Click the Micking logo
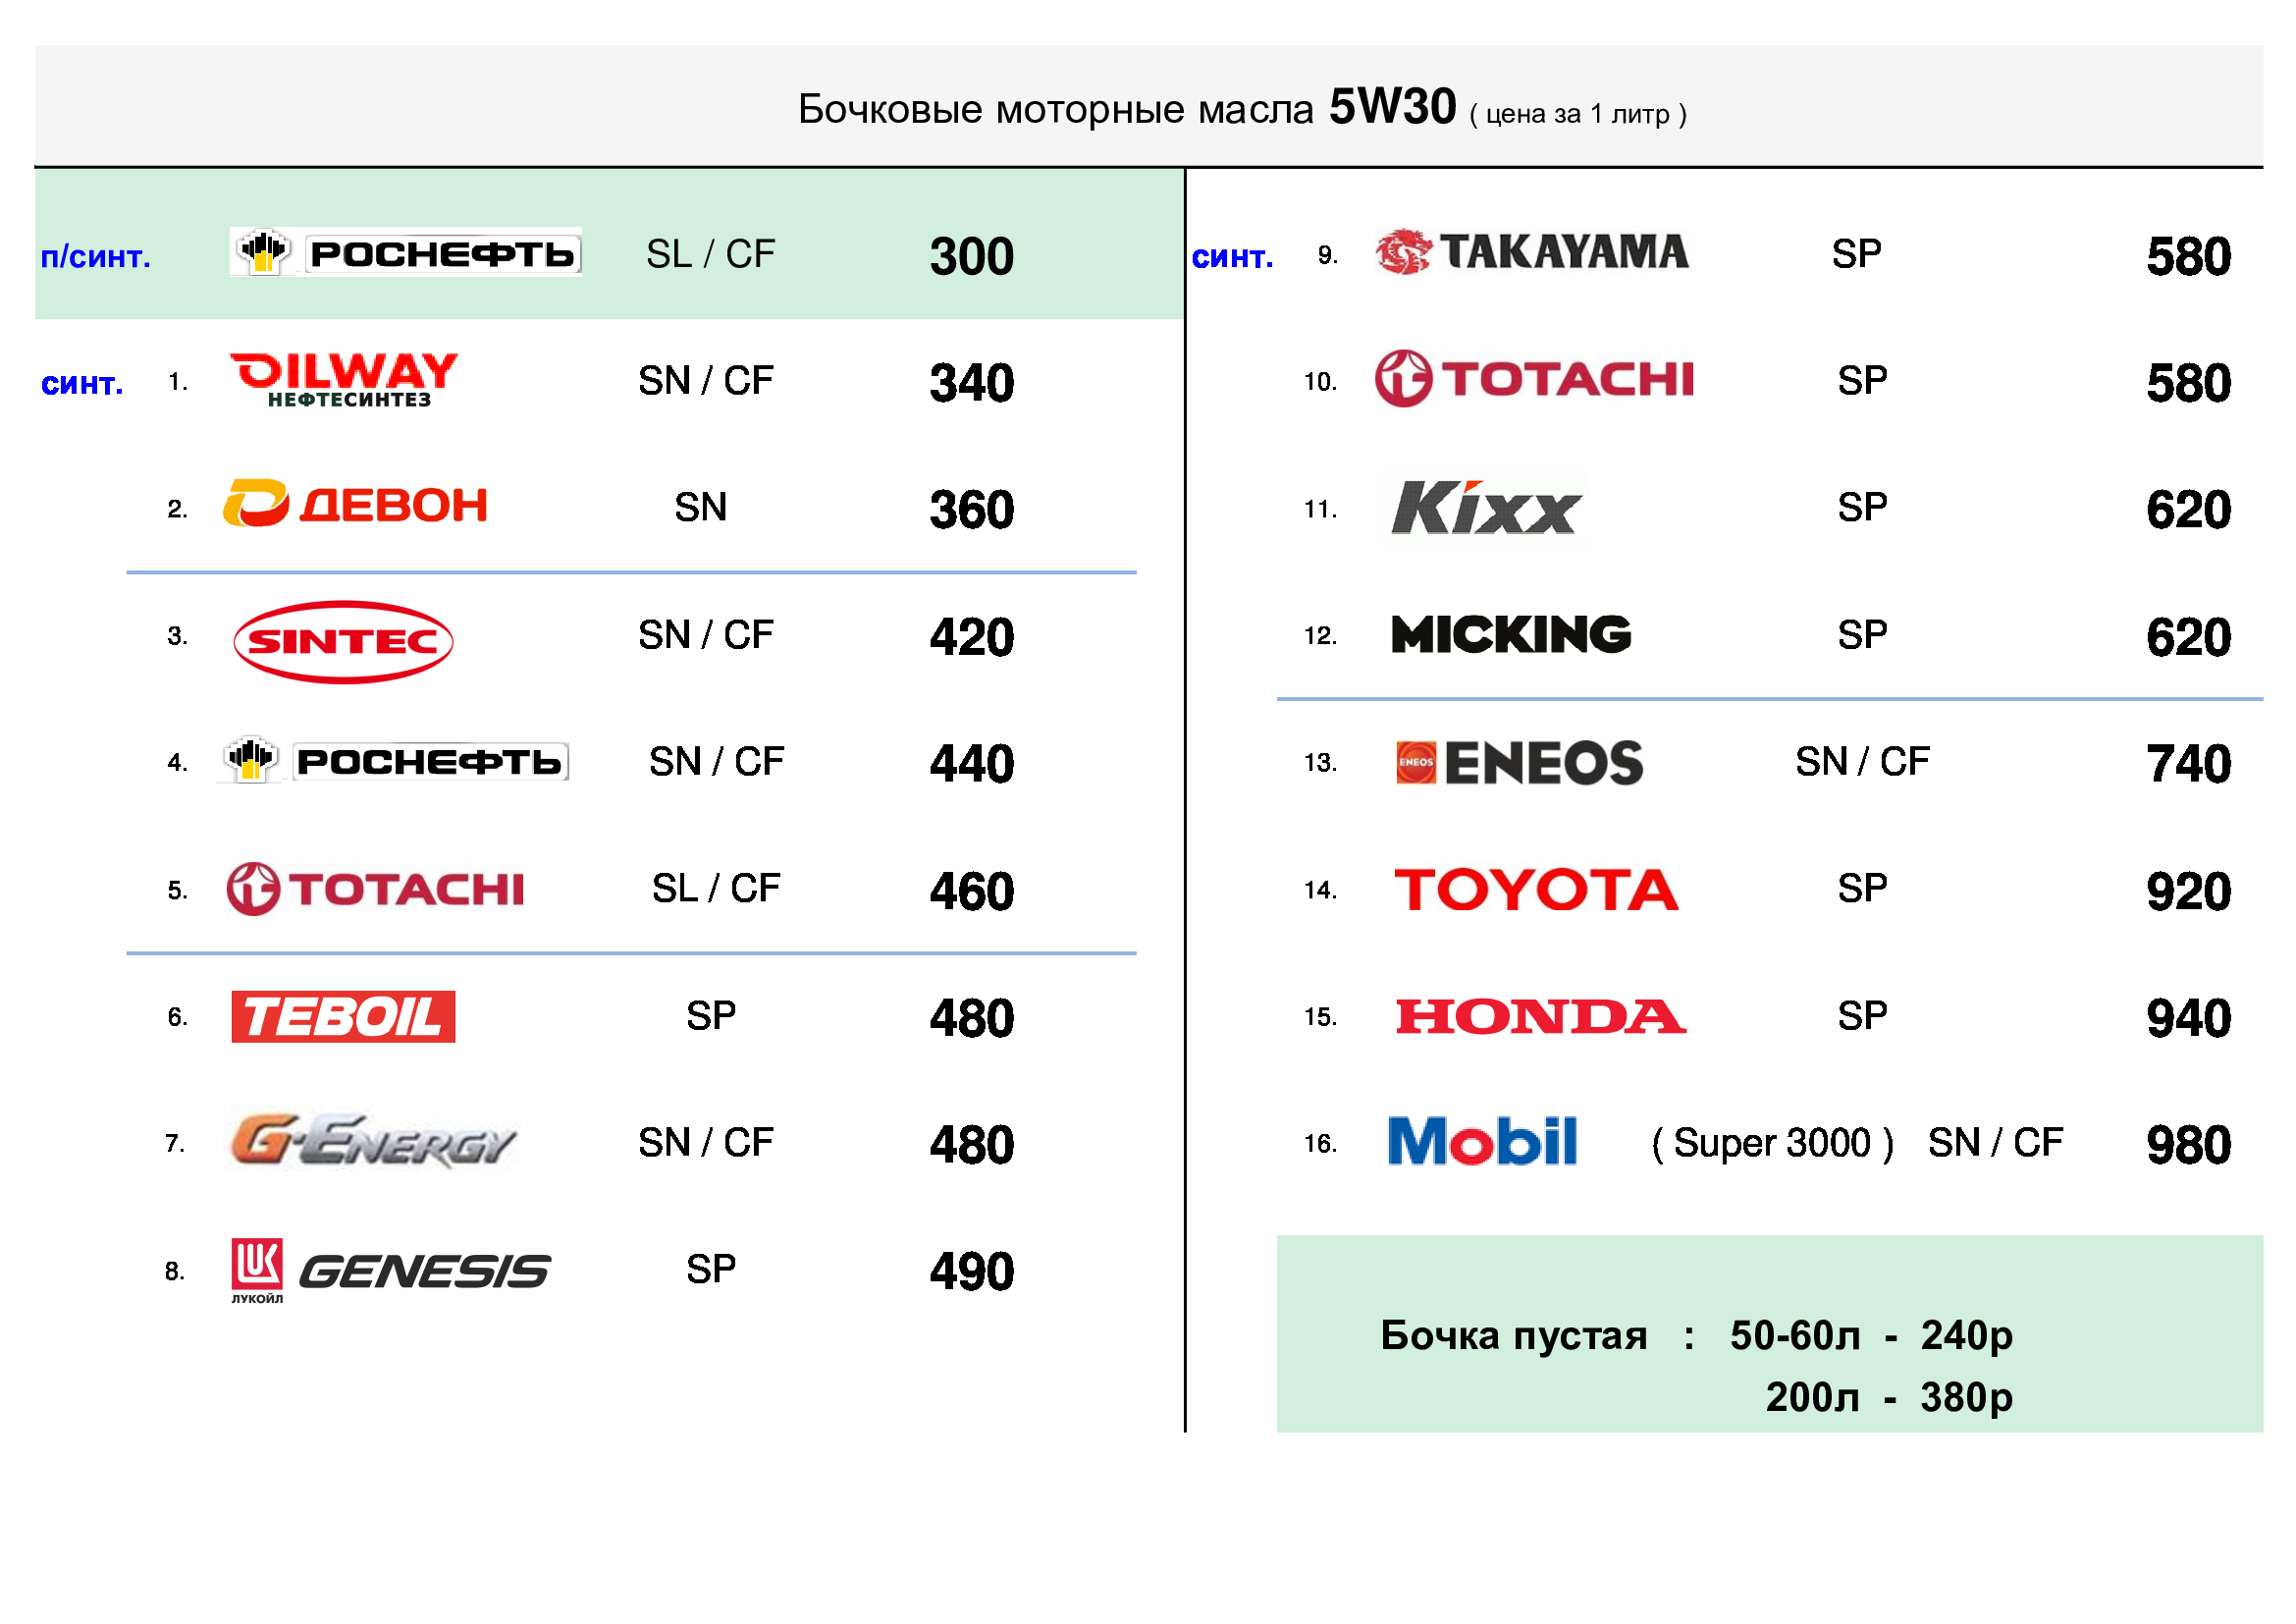This screenshot has width=2296, height=1624. (x=1511, y=635)
